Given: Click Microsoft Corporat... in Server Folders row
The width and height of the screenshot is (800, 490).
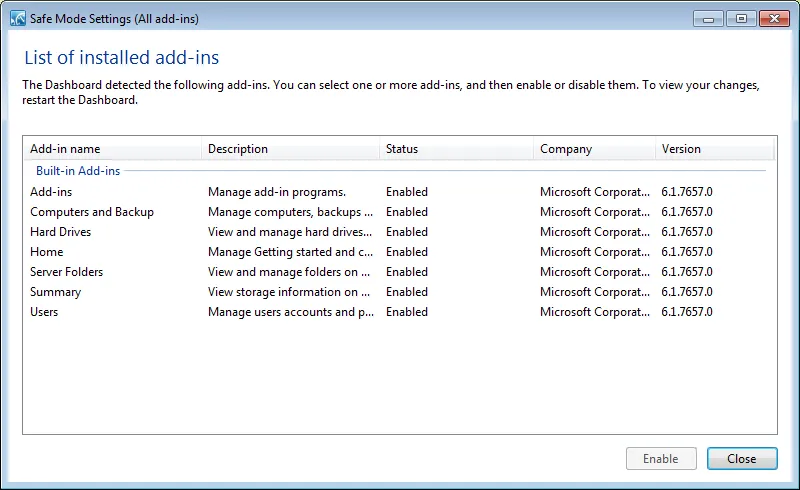Looking at the screenshot, I should (595, 272).
